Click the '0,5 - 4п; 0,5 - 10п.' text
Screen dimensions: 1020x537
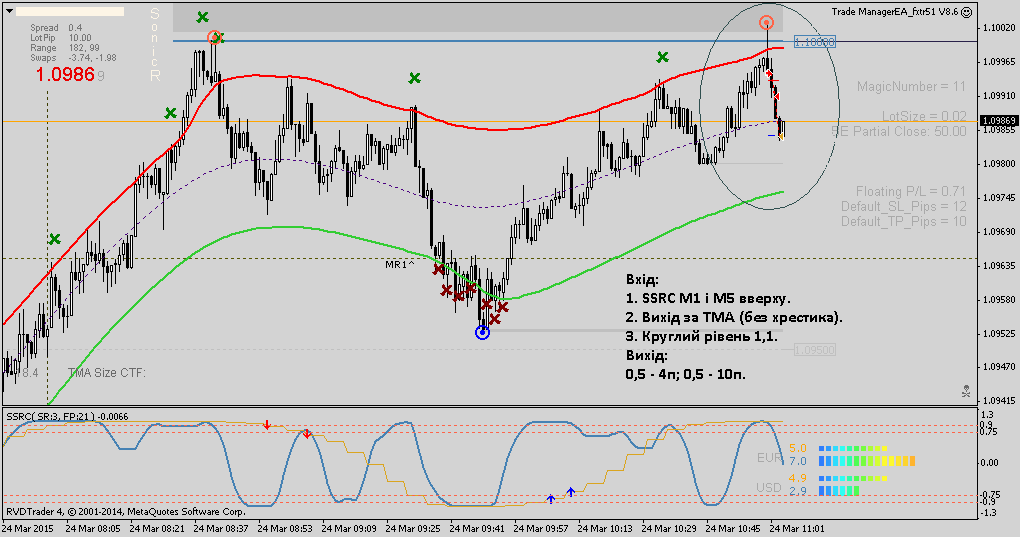[x=686, y=374]
